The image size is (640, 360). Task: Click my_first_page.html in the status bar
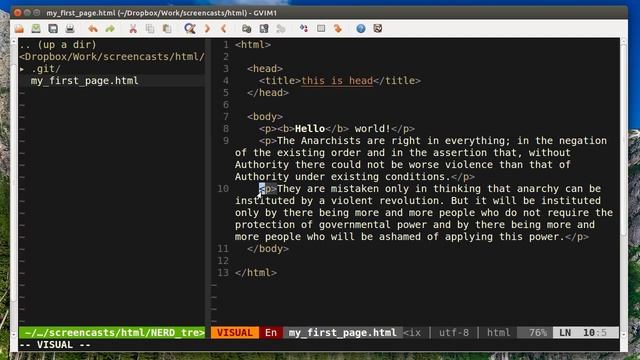tap(342, 333)
